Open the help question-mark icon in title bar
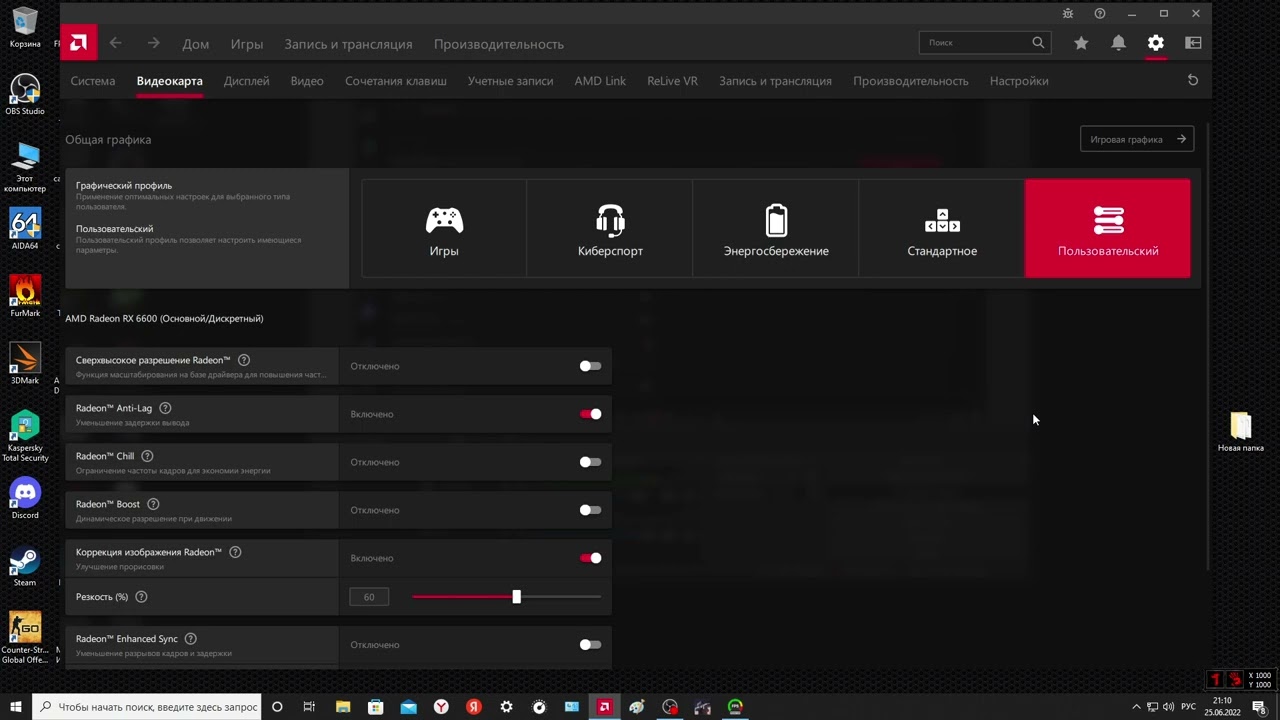 [x=1100, y=14]
